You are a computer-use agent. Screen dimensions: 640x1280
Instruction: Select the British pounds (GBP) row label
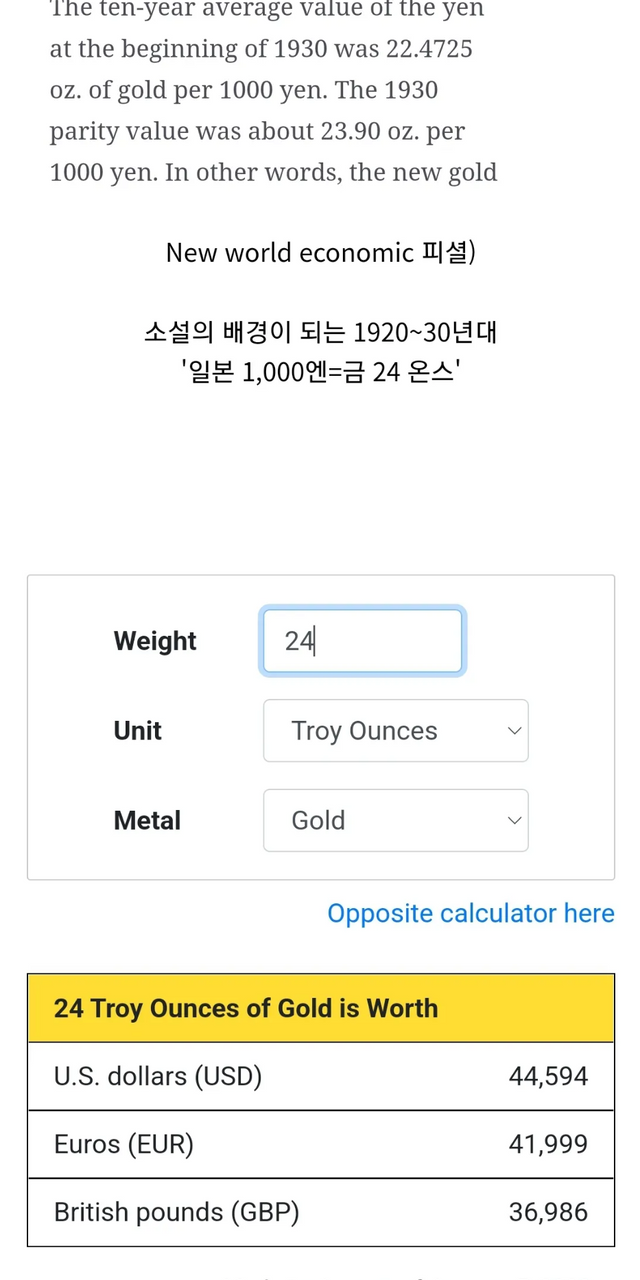coord(177,1213)
